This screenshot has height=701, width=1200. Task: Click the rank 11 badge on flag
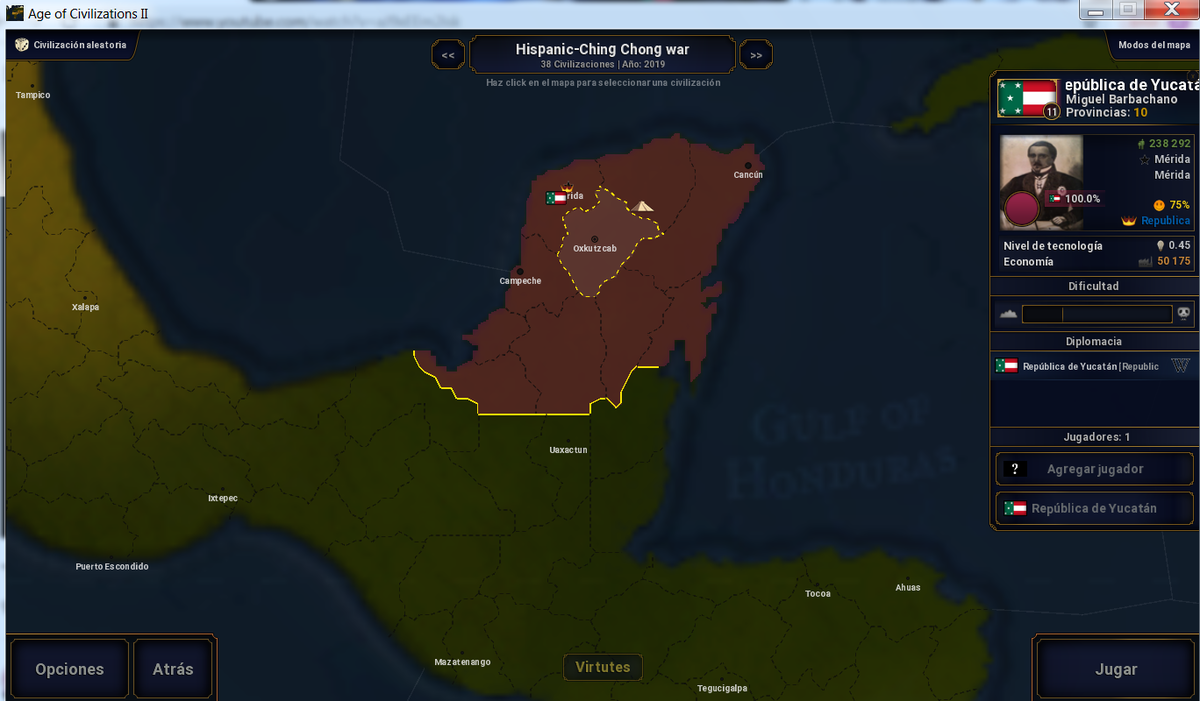[1051, 112]
